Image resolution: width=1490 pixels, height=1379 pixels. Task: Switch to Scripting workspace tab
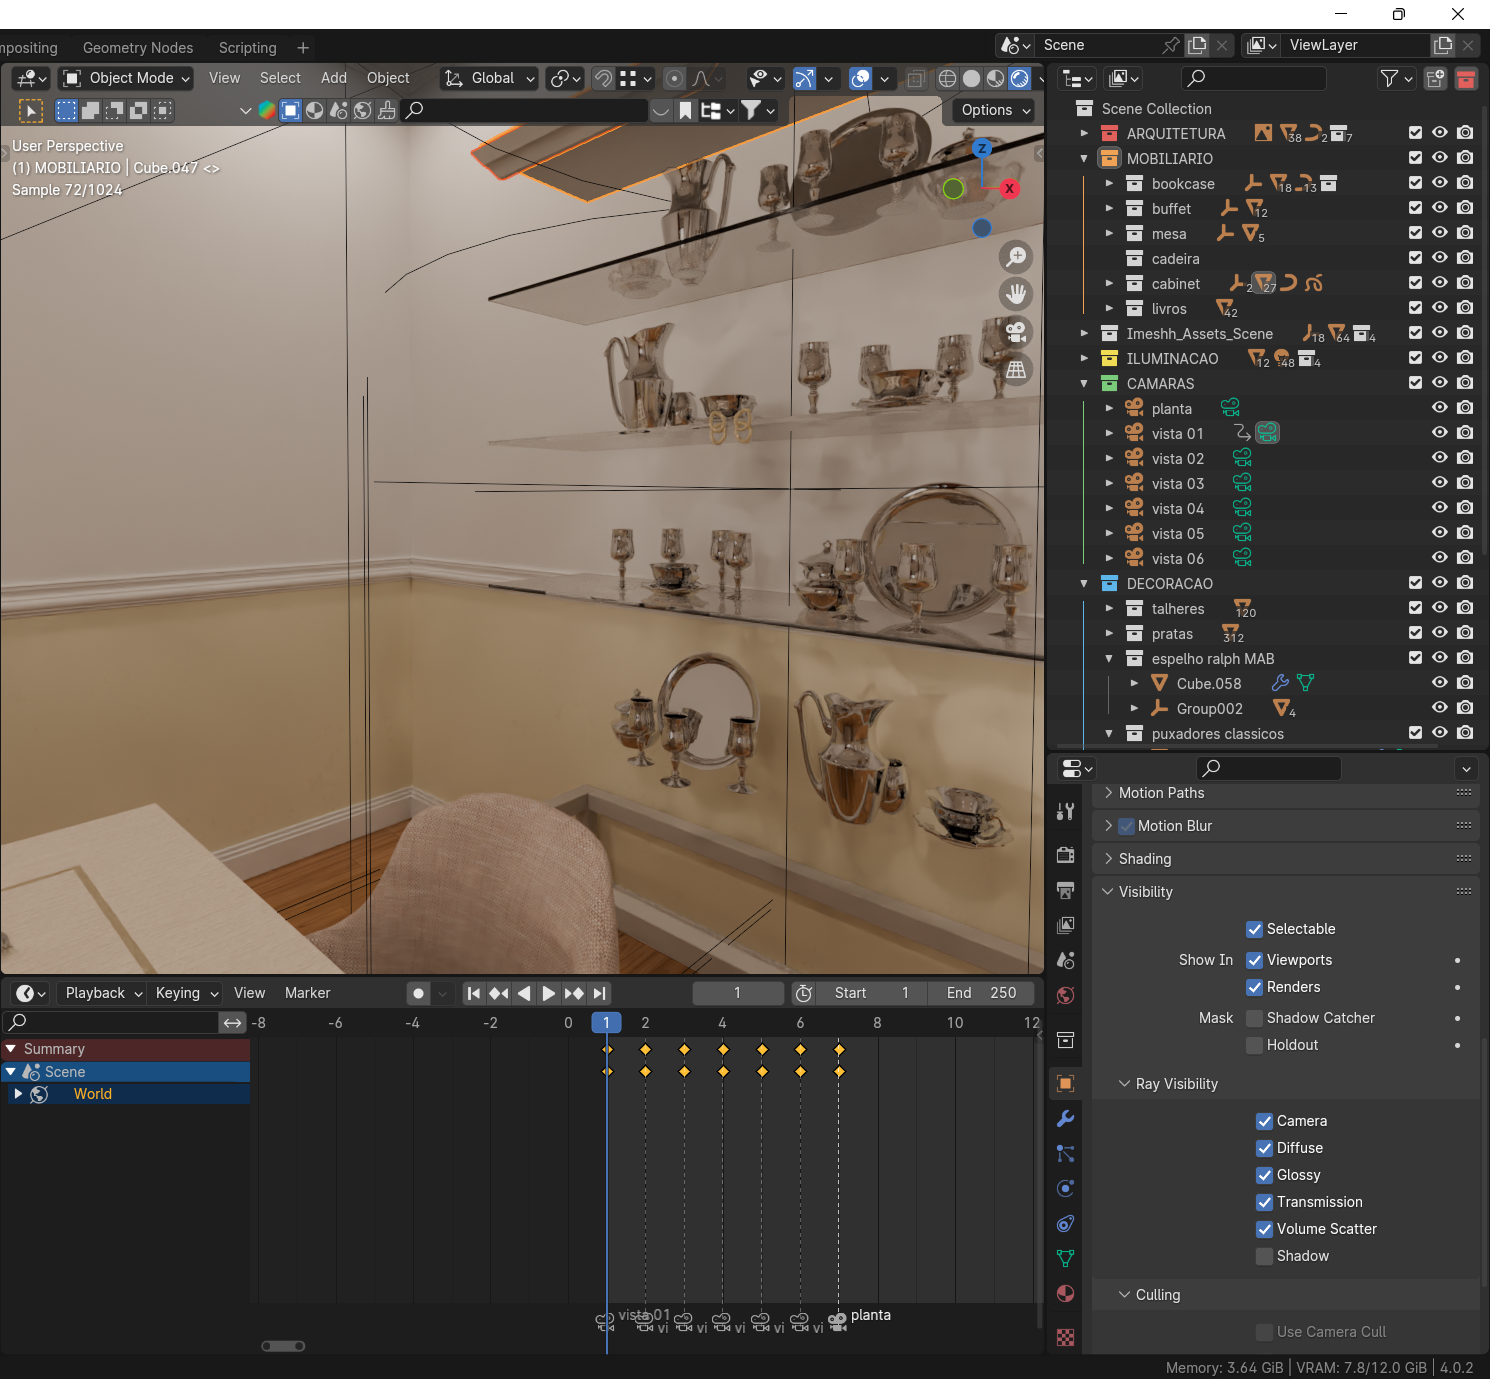[248, 48]
